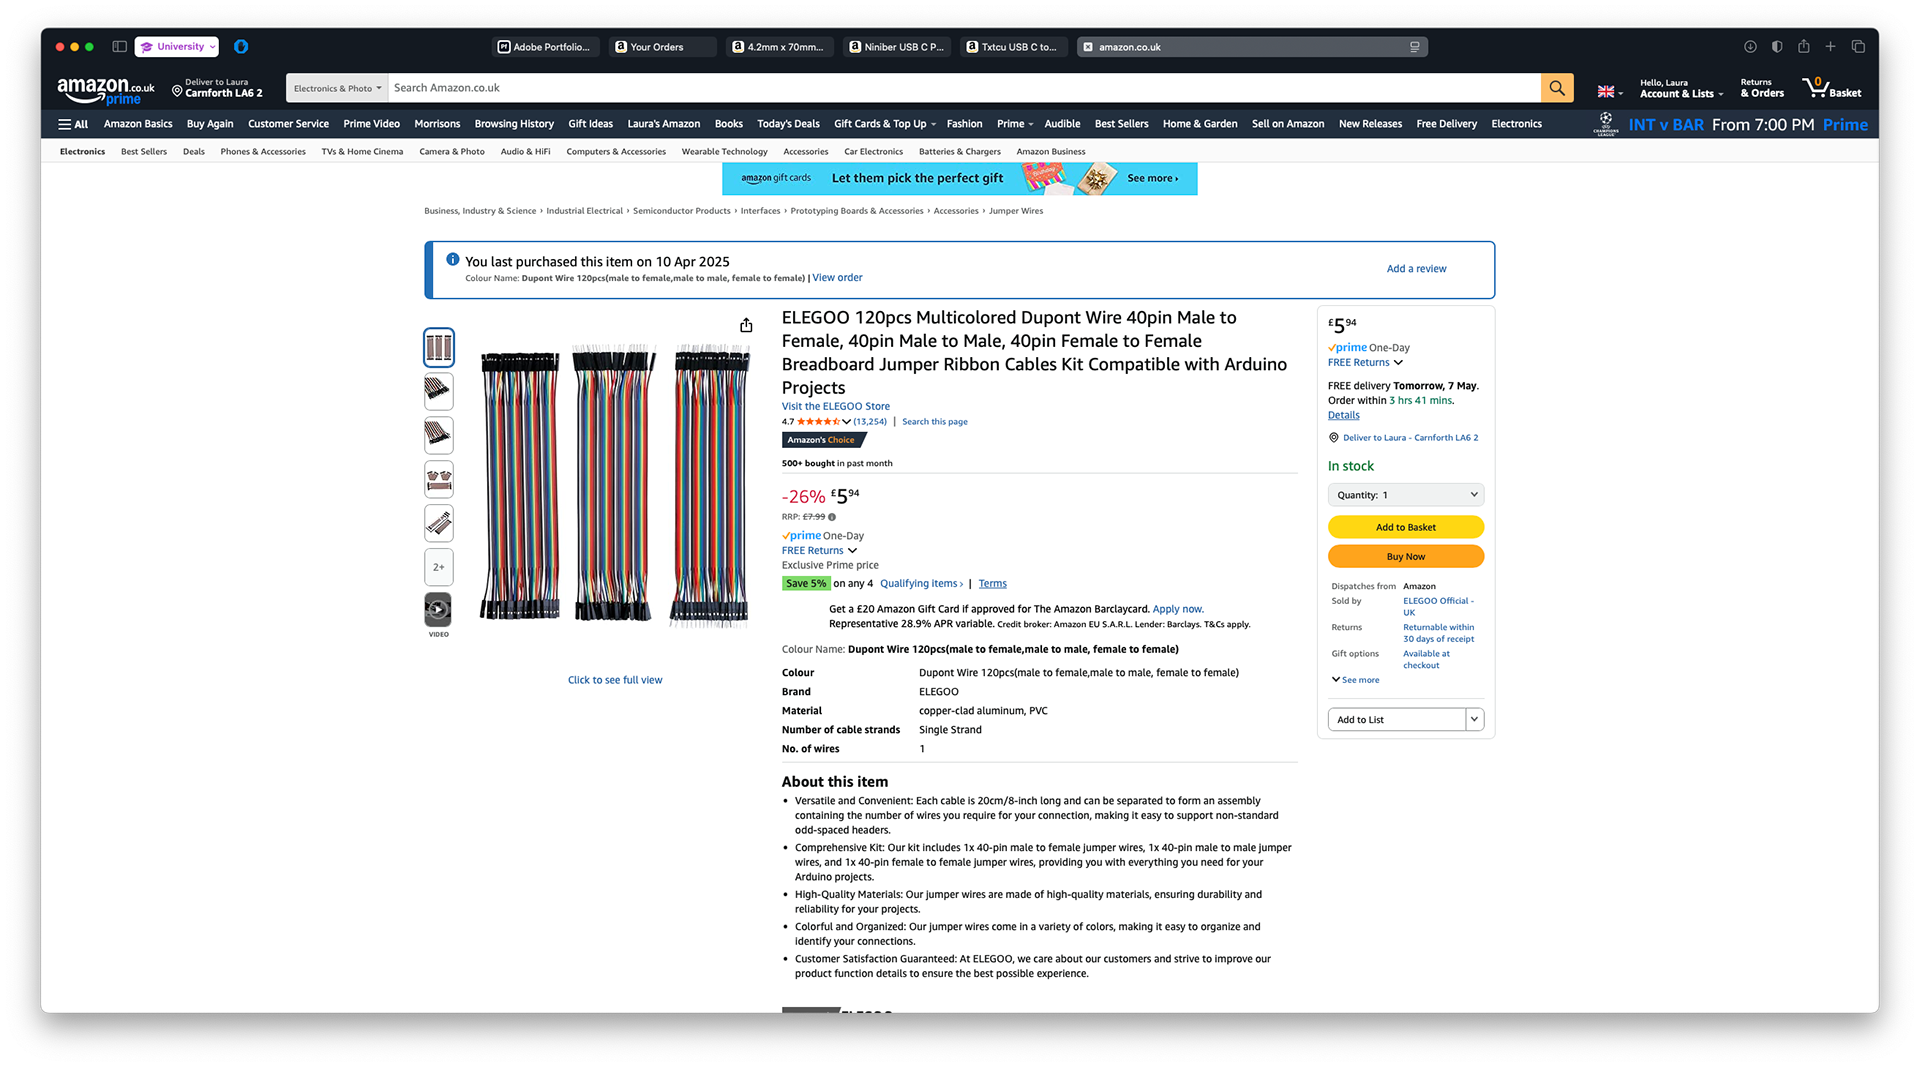
Task: Play the product video thumbnail
Action: pyautogui.click(x=438, y=610)
